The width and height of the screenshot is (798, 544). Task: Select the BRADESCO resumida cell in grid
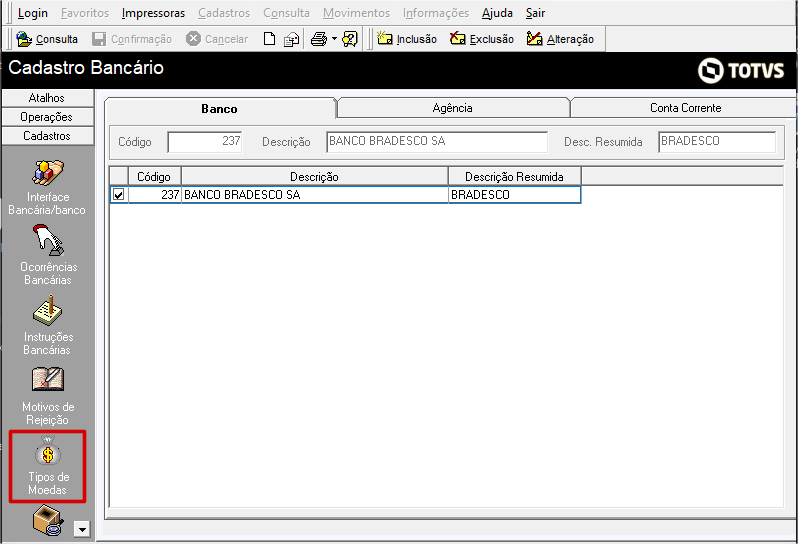pos(515,195)
